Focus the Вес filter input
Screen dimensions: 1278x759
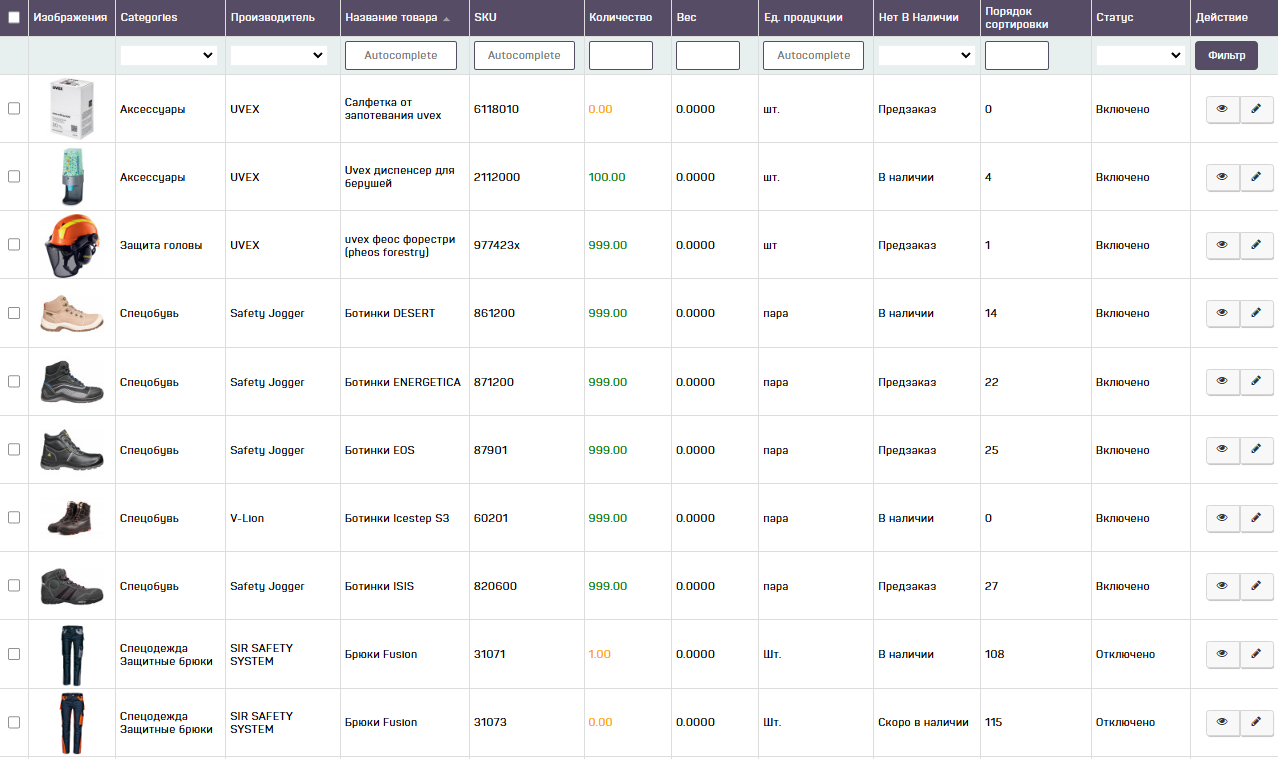pos(707,55)
